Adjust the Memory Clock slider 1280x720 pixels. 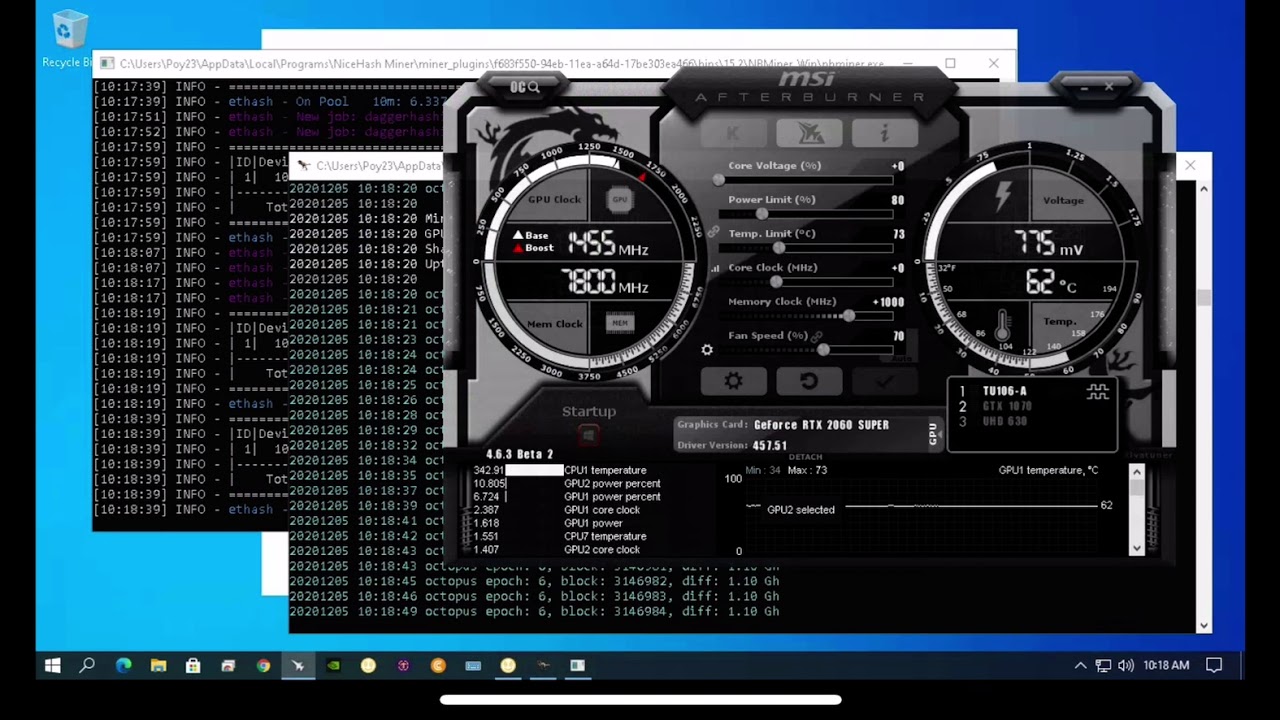point(806,316)
